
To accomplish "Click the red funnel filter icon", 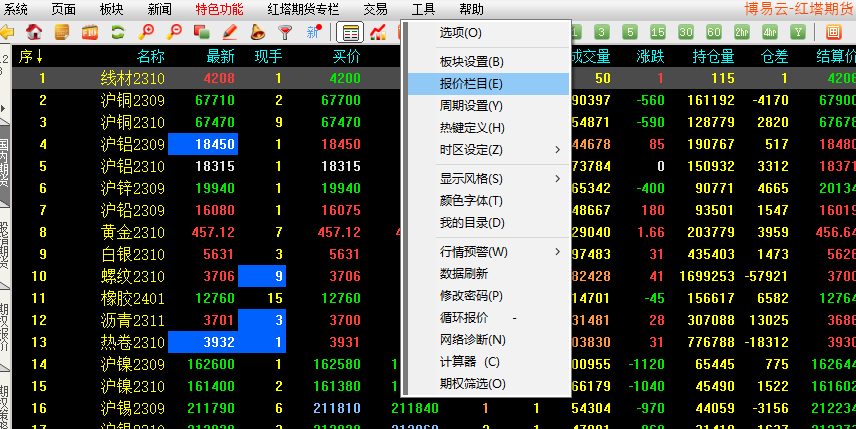I will [x=285, y=32].
